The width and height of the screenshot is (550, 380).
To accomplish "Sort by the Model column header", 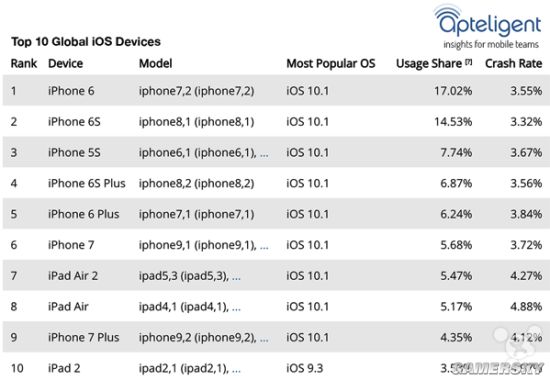I will tap(155, 64).
